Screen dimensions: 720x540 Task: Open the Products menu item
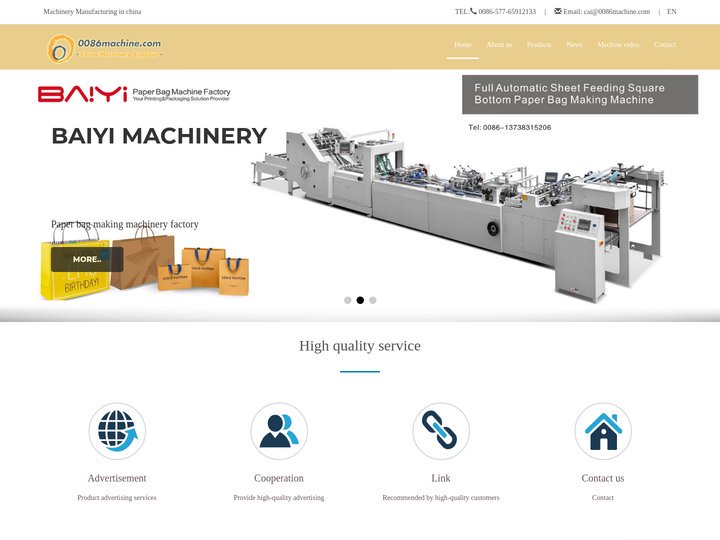point(539,45)
